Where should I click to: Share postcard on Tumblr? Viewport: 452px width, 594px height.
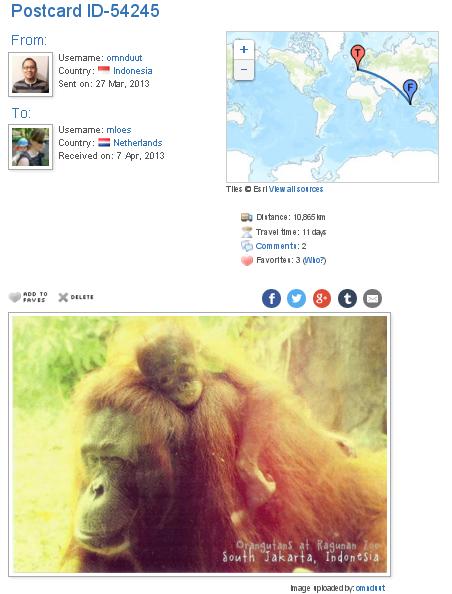tap(347, 299)
